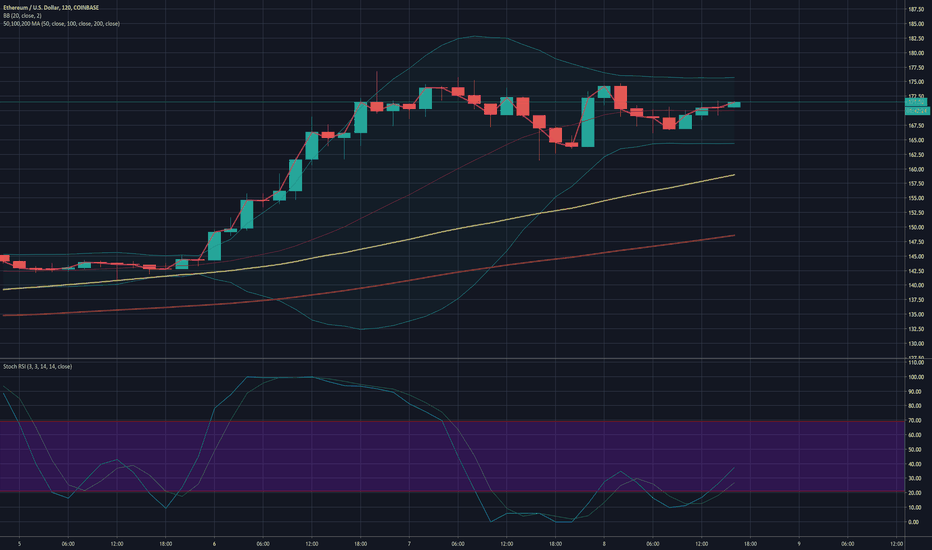Viewport: 932px width, 550px height.
Task: Click the "130.00" price axis label
Action: click(x=916, y=344)
